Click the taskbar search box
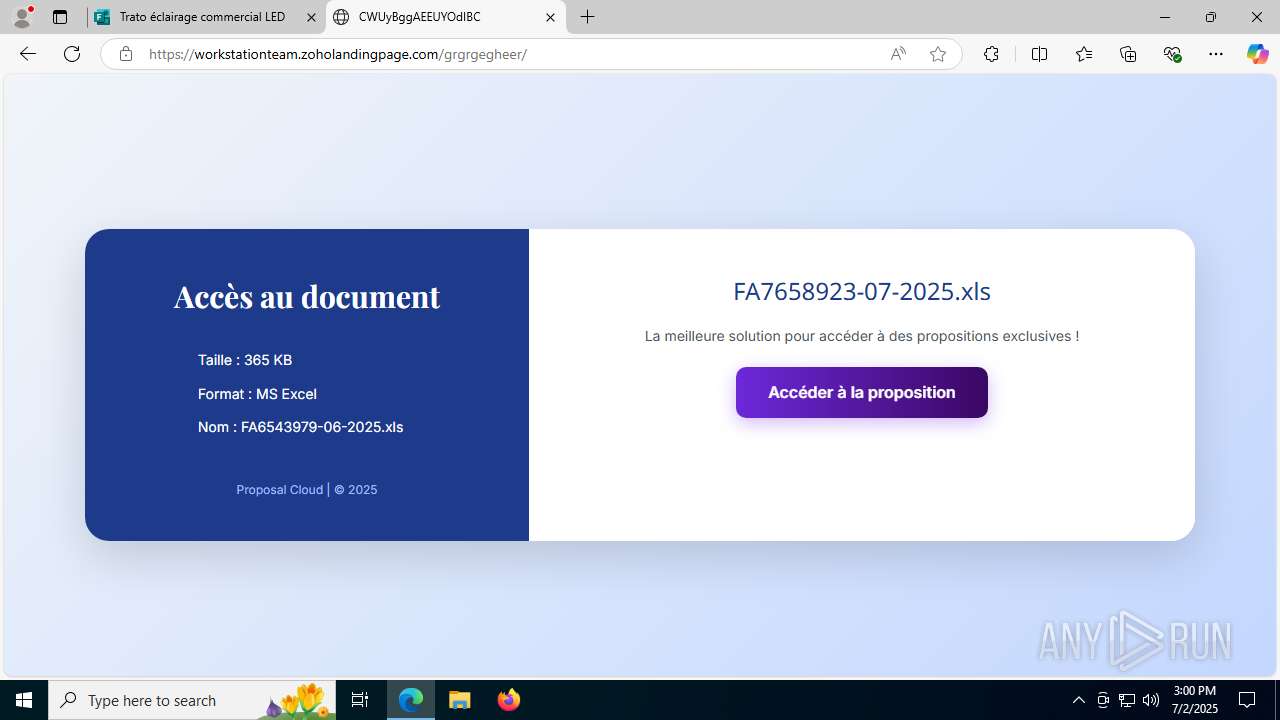The image size is (1280, 720). point(192,700)
